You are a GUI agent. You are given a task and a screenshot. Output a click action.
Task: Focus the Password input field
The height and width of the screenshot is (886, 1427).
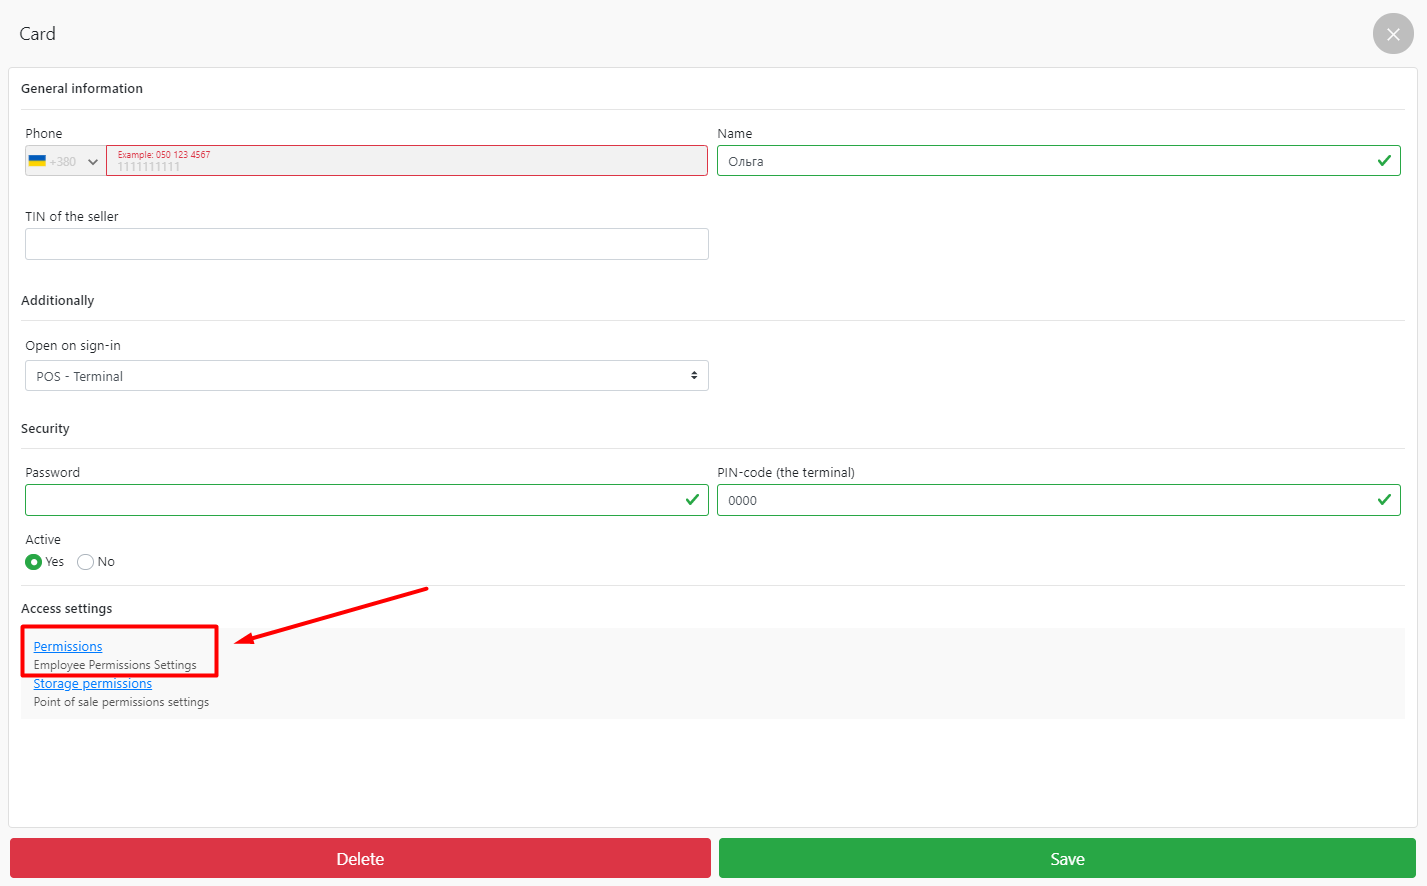pyautogui.click(x=350, y=500)
